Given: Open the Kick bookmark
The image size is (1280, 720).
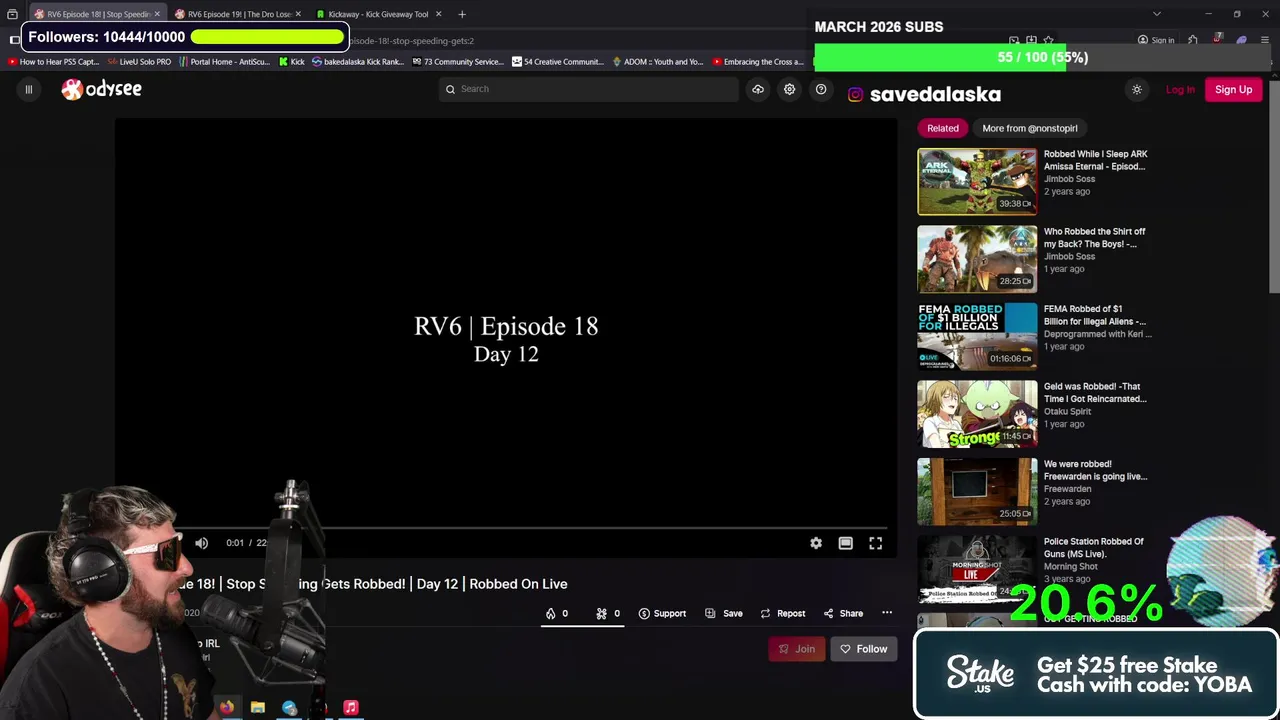Looking at the screenshot, I should pyautogui.click(x=291, y=62).
